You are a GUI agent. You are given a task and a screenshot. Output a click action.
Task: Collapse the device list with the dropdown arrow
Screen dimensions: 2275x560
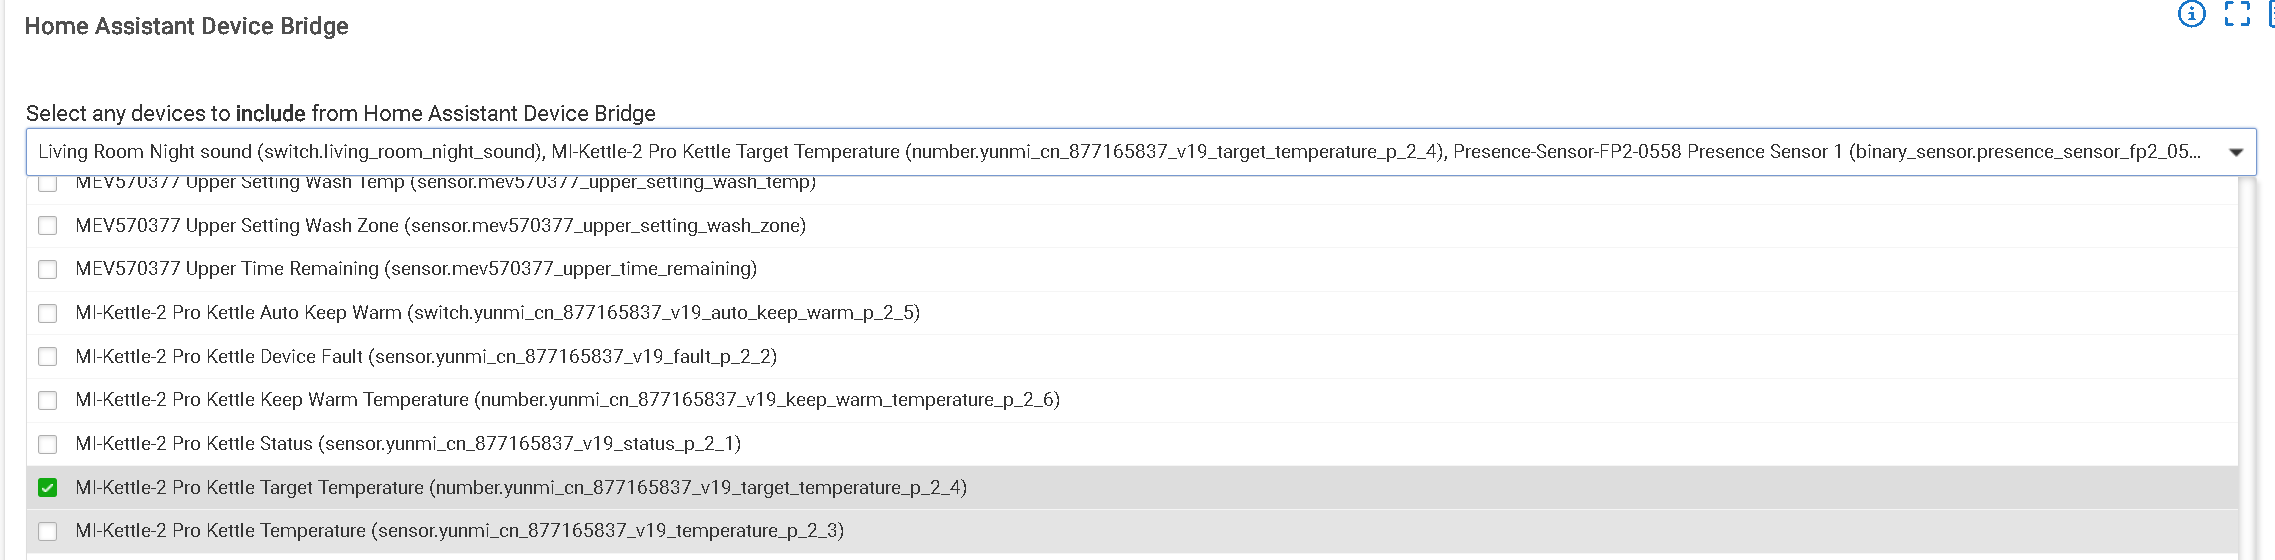(2236, 152)
